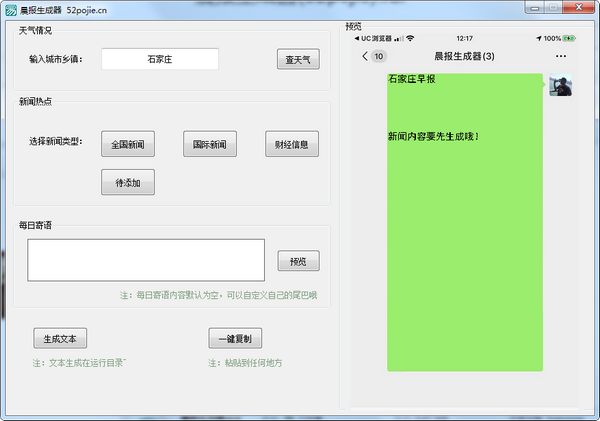Click the back arrow in chat preview
The width and height of the screenshot is (600, 421).
pos(365,57)
